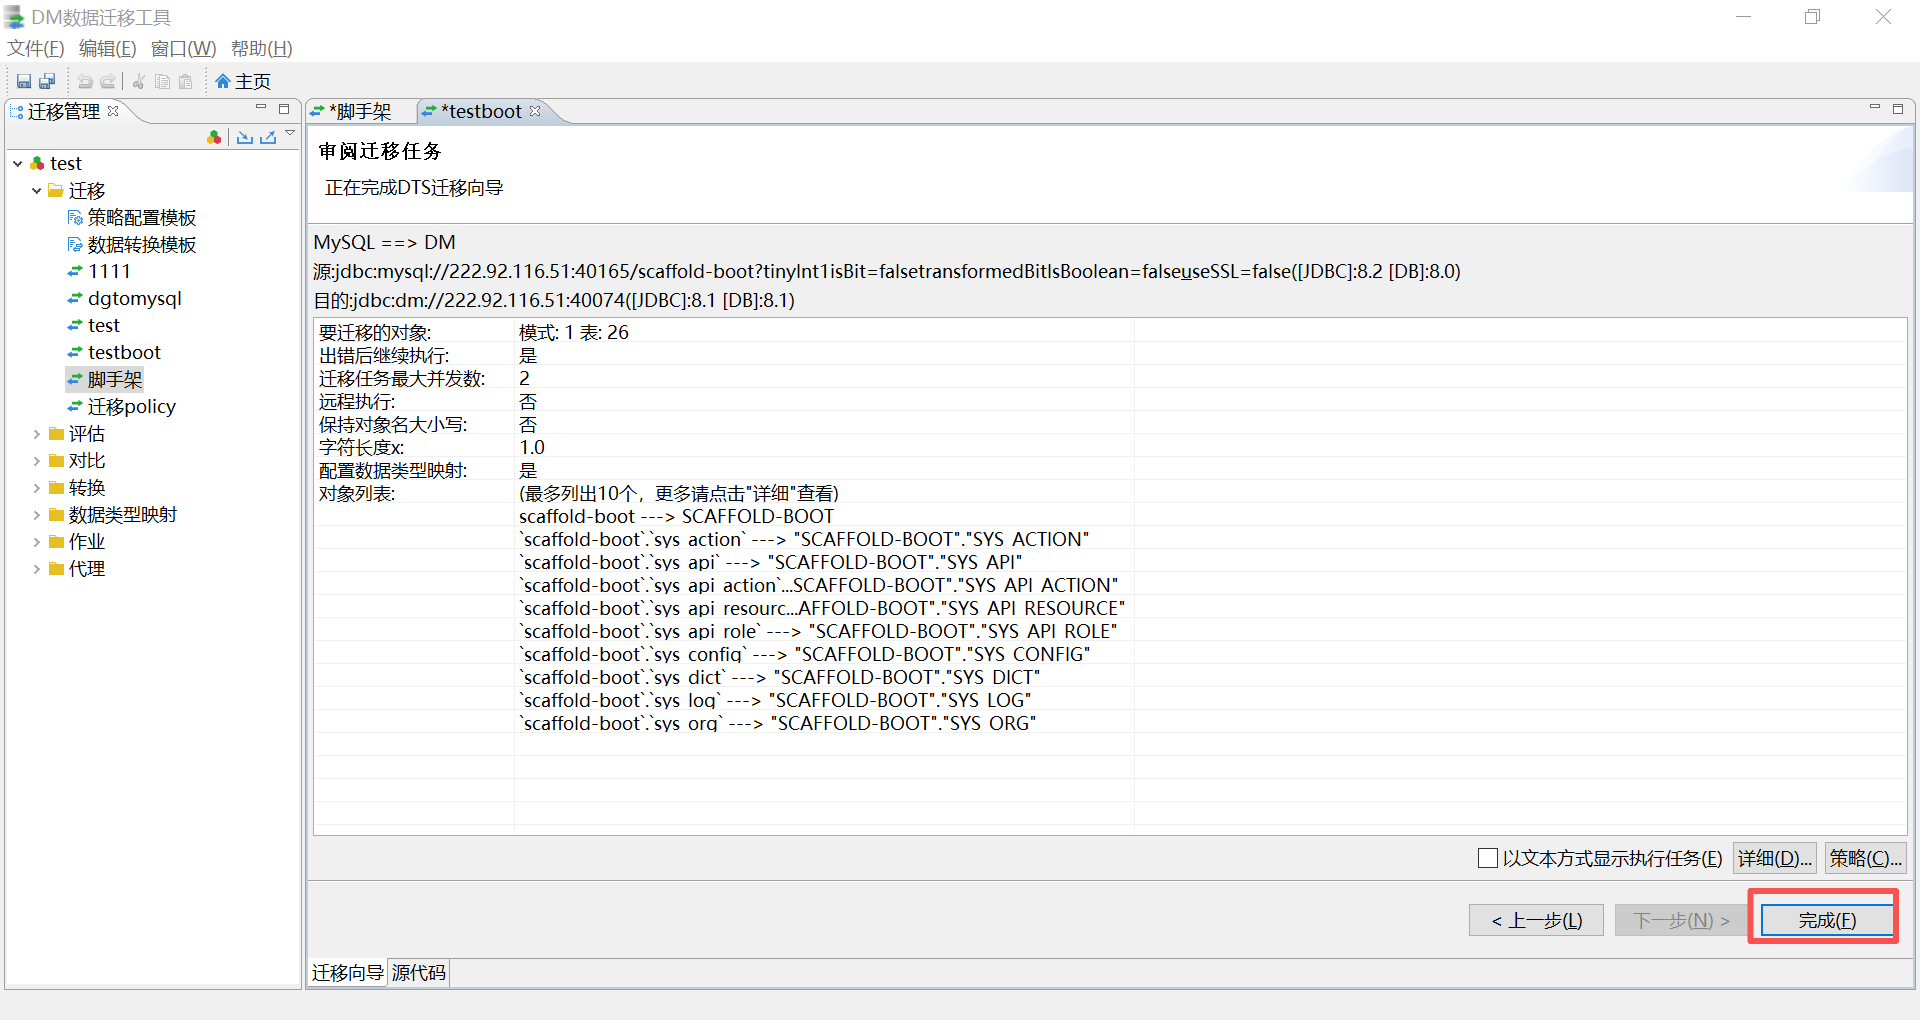Image resolution: width=1920 pixels, height=1020 pixels.
Task: Collapse the test project tree node
Action: pyautogui.click(x=18, y=163)
